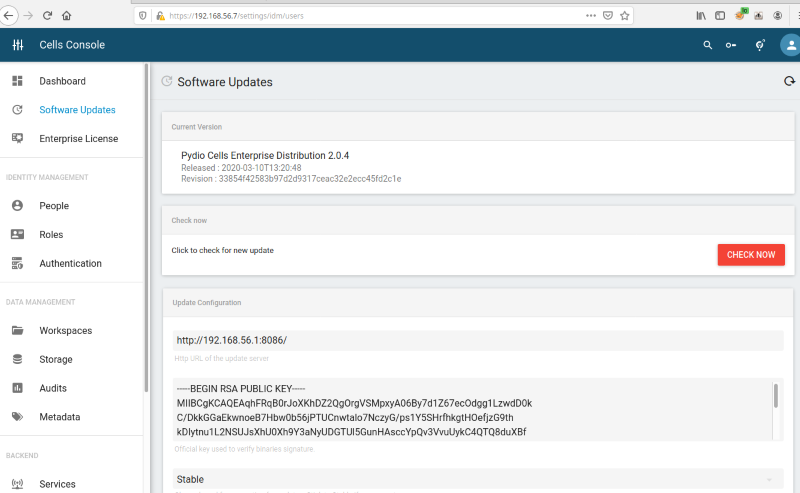Select Software Updates menu entry

click(x=77, y=110)
